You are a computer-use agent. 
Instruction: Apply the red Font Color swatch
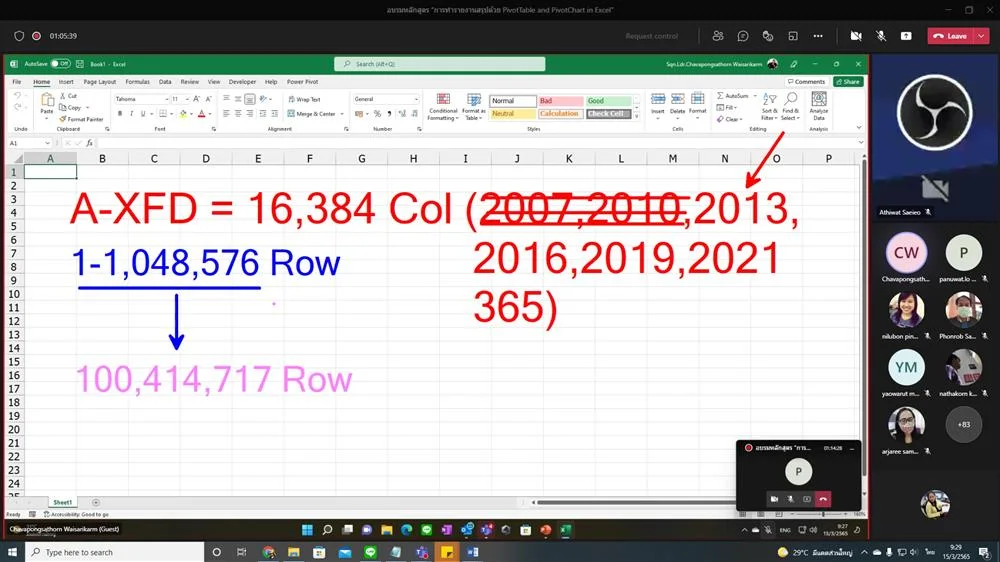point(202,114)
